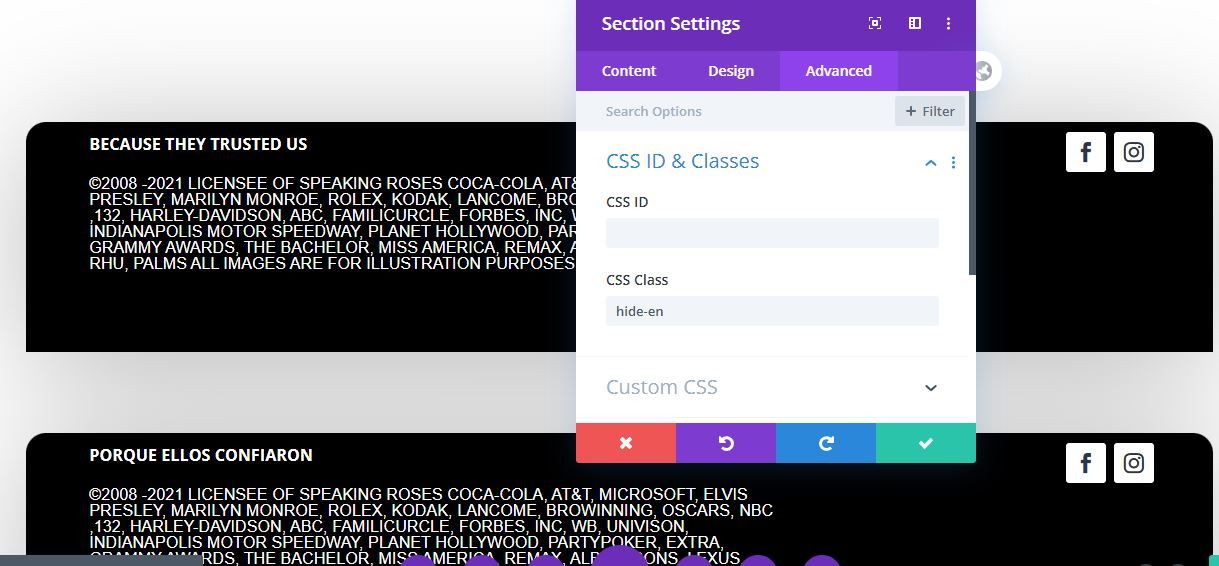The height and width of the screenshot is (566, 1219).
Task: Discard changes with the red X button
Action: coord(626,443)
